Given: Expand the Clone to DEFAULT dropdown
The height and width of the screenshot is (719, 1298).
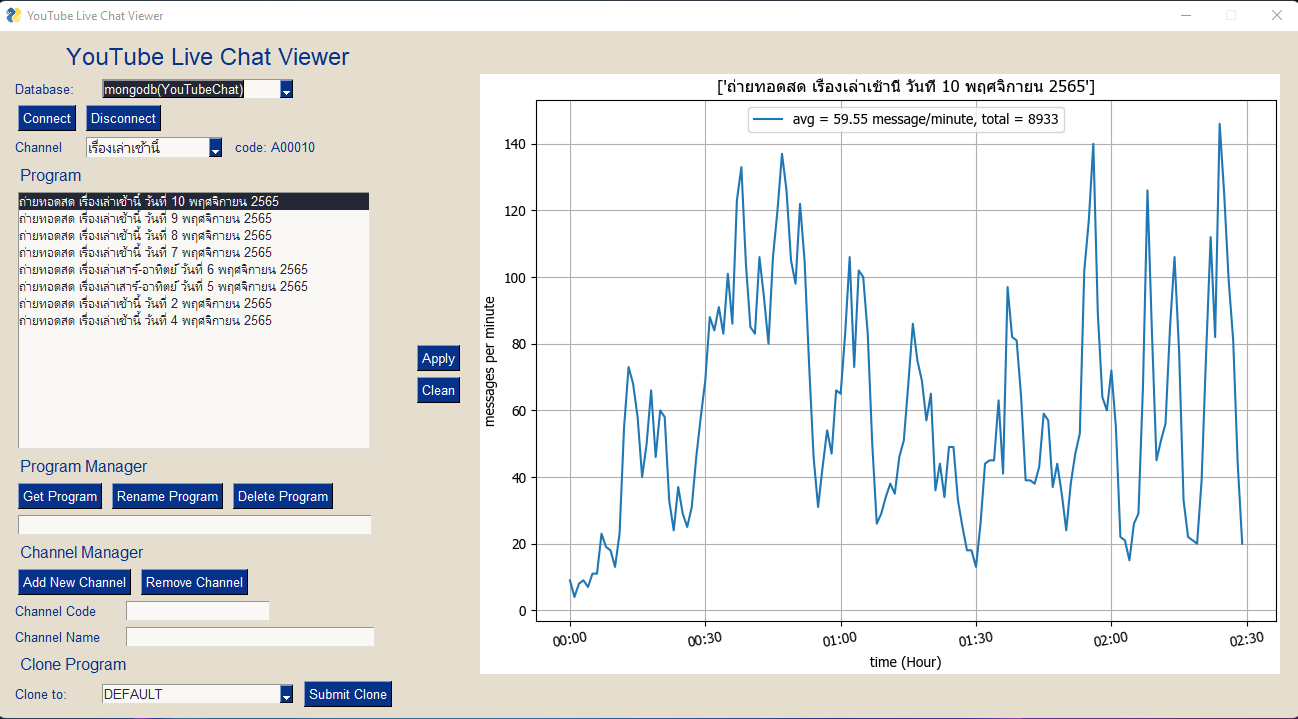Looking at the screenshot, I should [x=286, y=693].
